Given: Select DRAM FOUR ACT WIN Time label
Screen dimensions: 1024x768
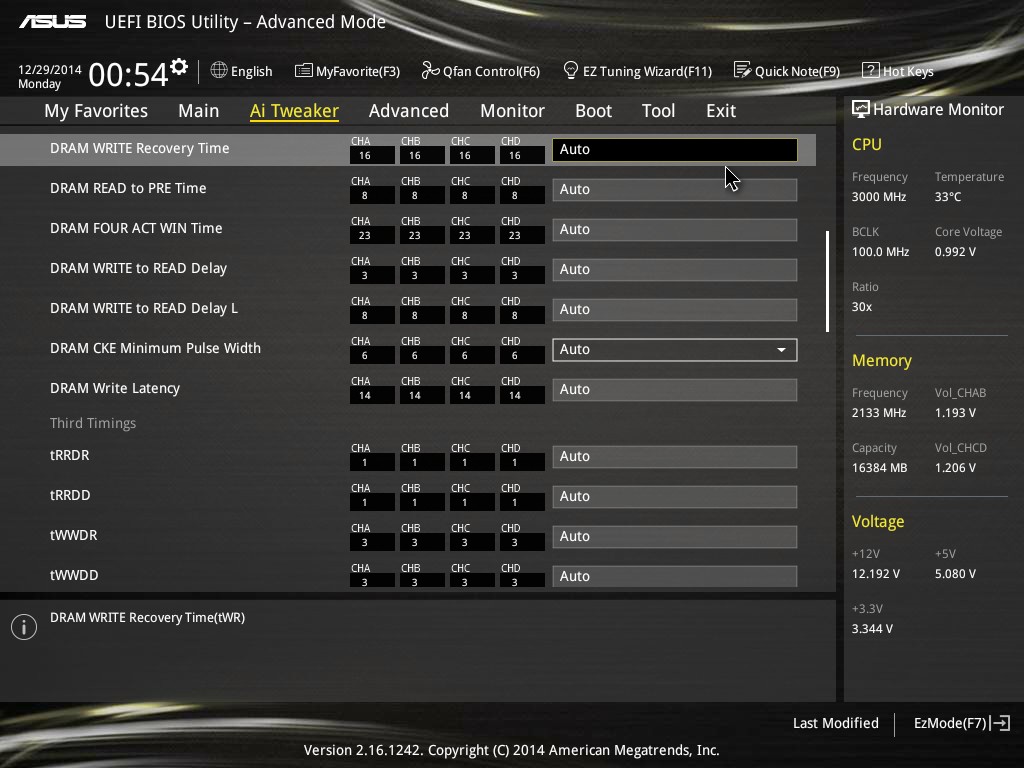Looking at the screenshot, I should [x=136, y=228].
